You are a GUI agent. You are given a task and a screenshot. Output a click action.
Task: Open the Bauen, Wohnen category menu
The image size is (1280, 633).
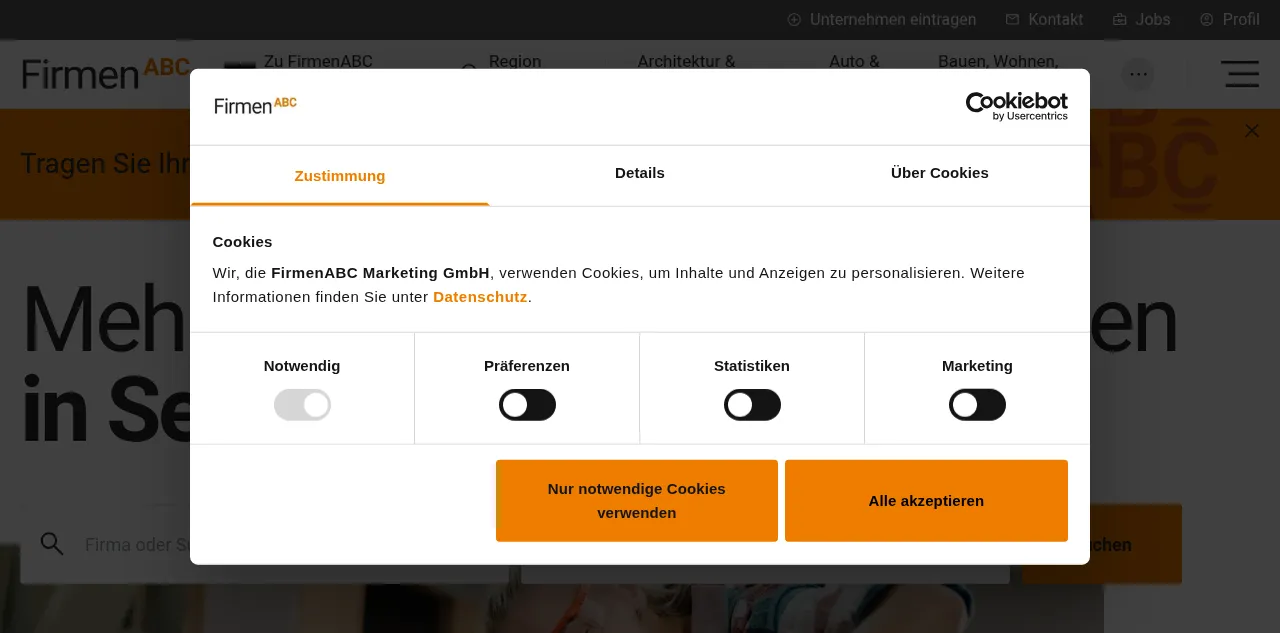click(998, 62)
